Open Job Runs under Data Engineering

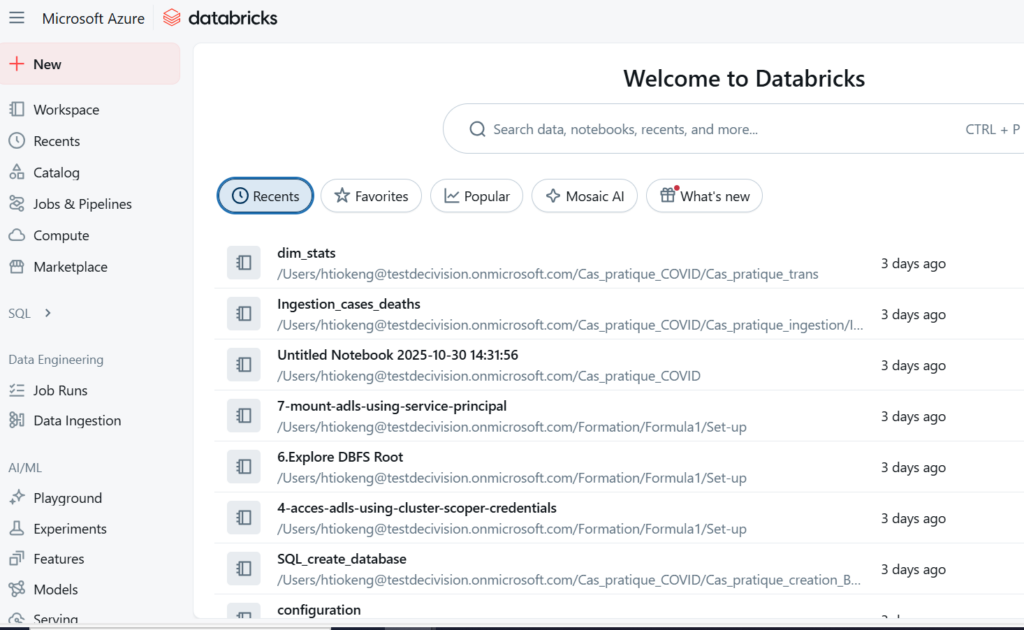coord(60,390)
